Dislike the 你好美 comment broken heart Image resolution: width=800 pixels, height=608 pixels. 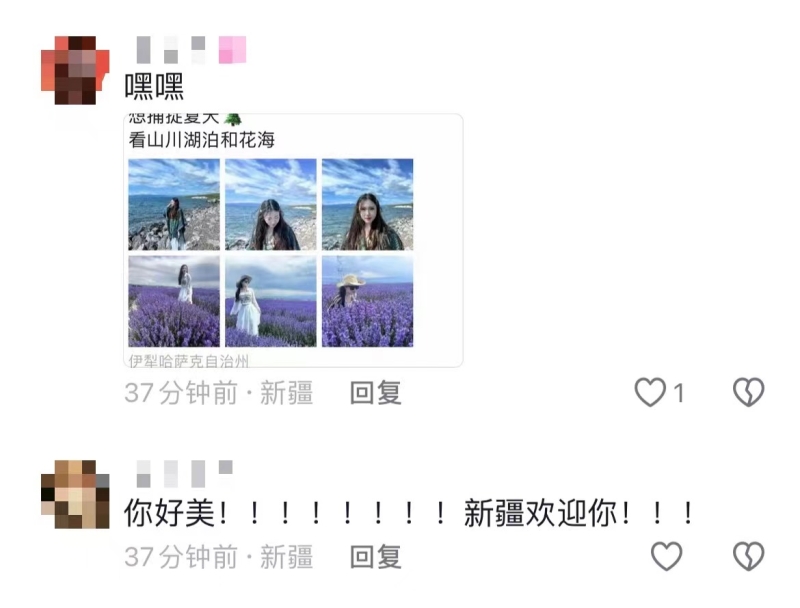(748, 556)
